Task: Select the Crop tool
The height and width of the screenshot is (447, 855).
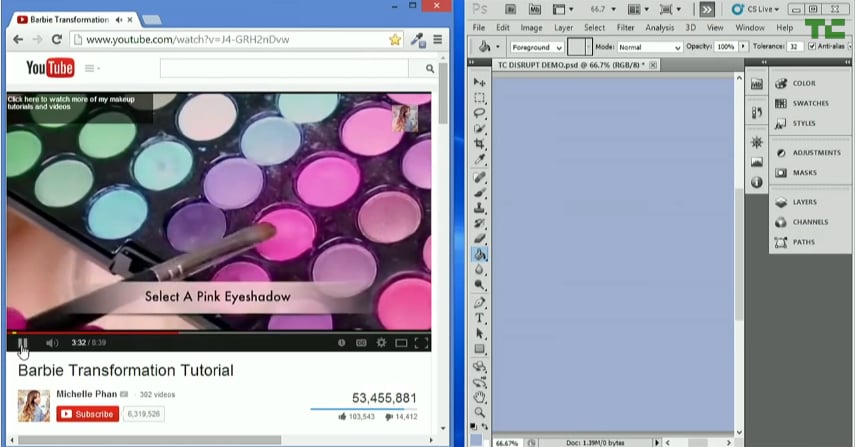Action: [479, 144]
